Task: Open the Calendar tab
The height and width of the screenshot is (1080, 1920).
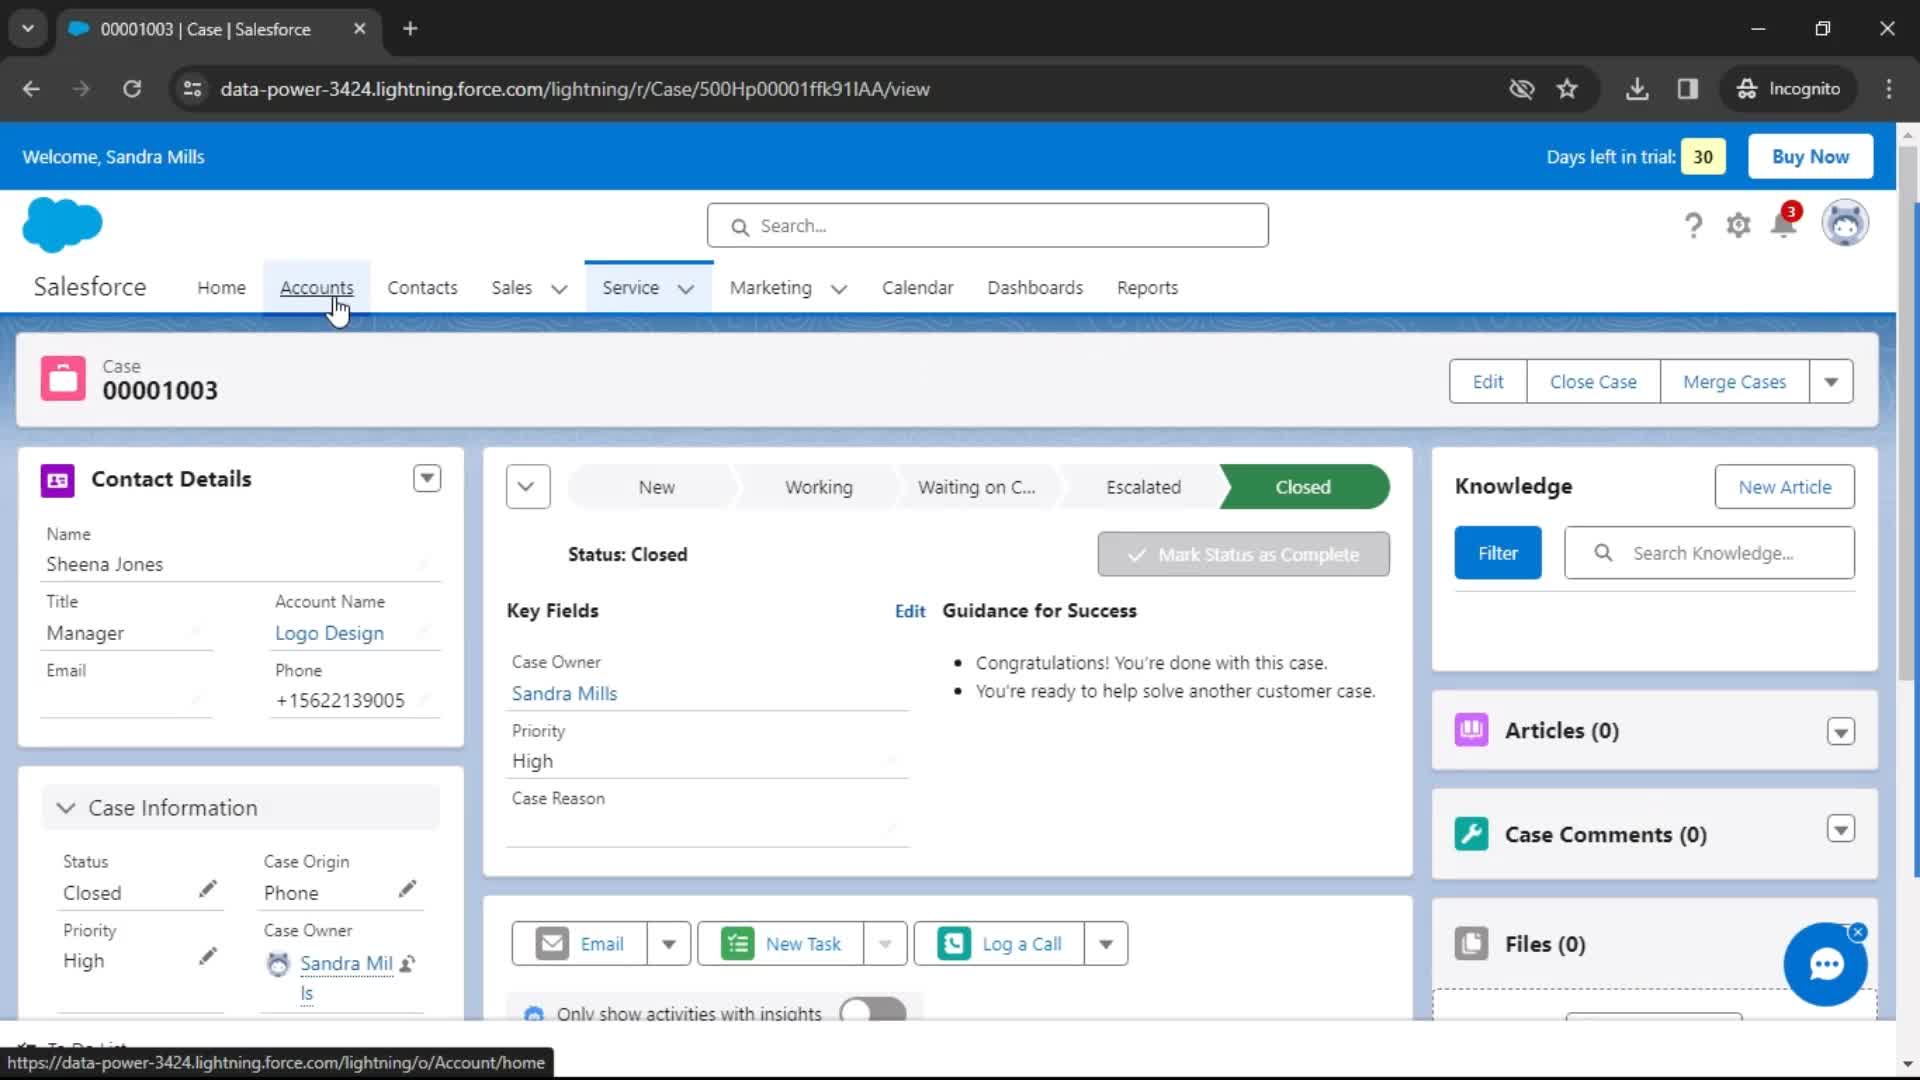Action: click(x=917, y=288)
